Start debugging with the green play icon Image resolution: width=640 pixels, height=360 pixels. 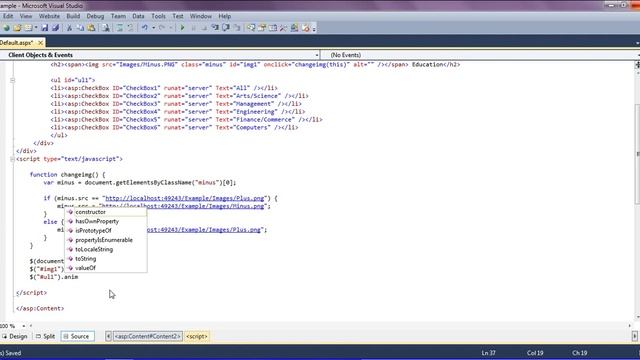click(182, 28)
